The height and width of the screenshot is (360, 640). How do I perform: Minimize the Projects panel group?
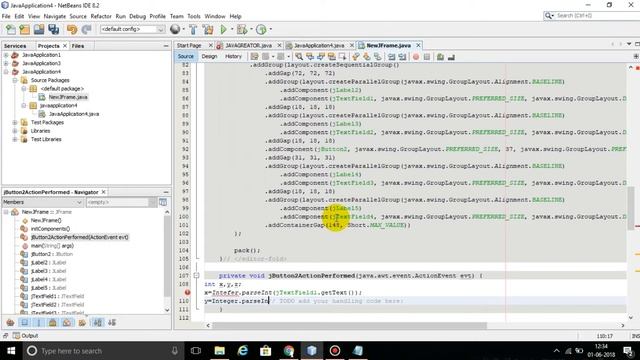tap(166, 46)
